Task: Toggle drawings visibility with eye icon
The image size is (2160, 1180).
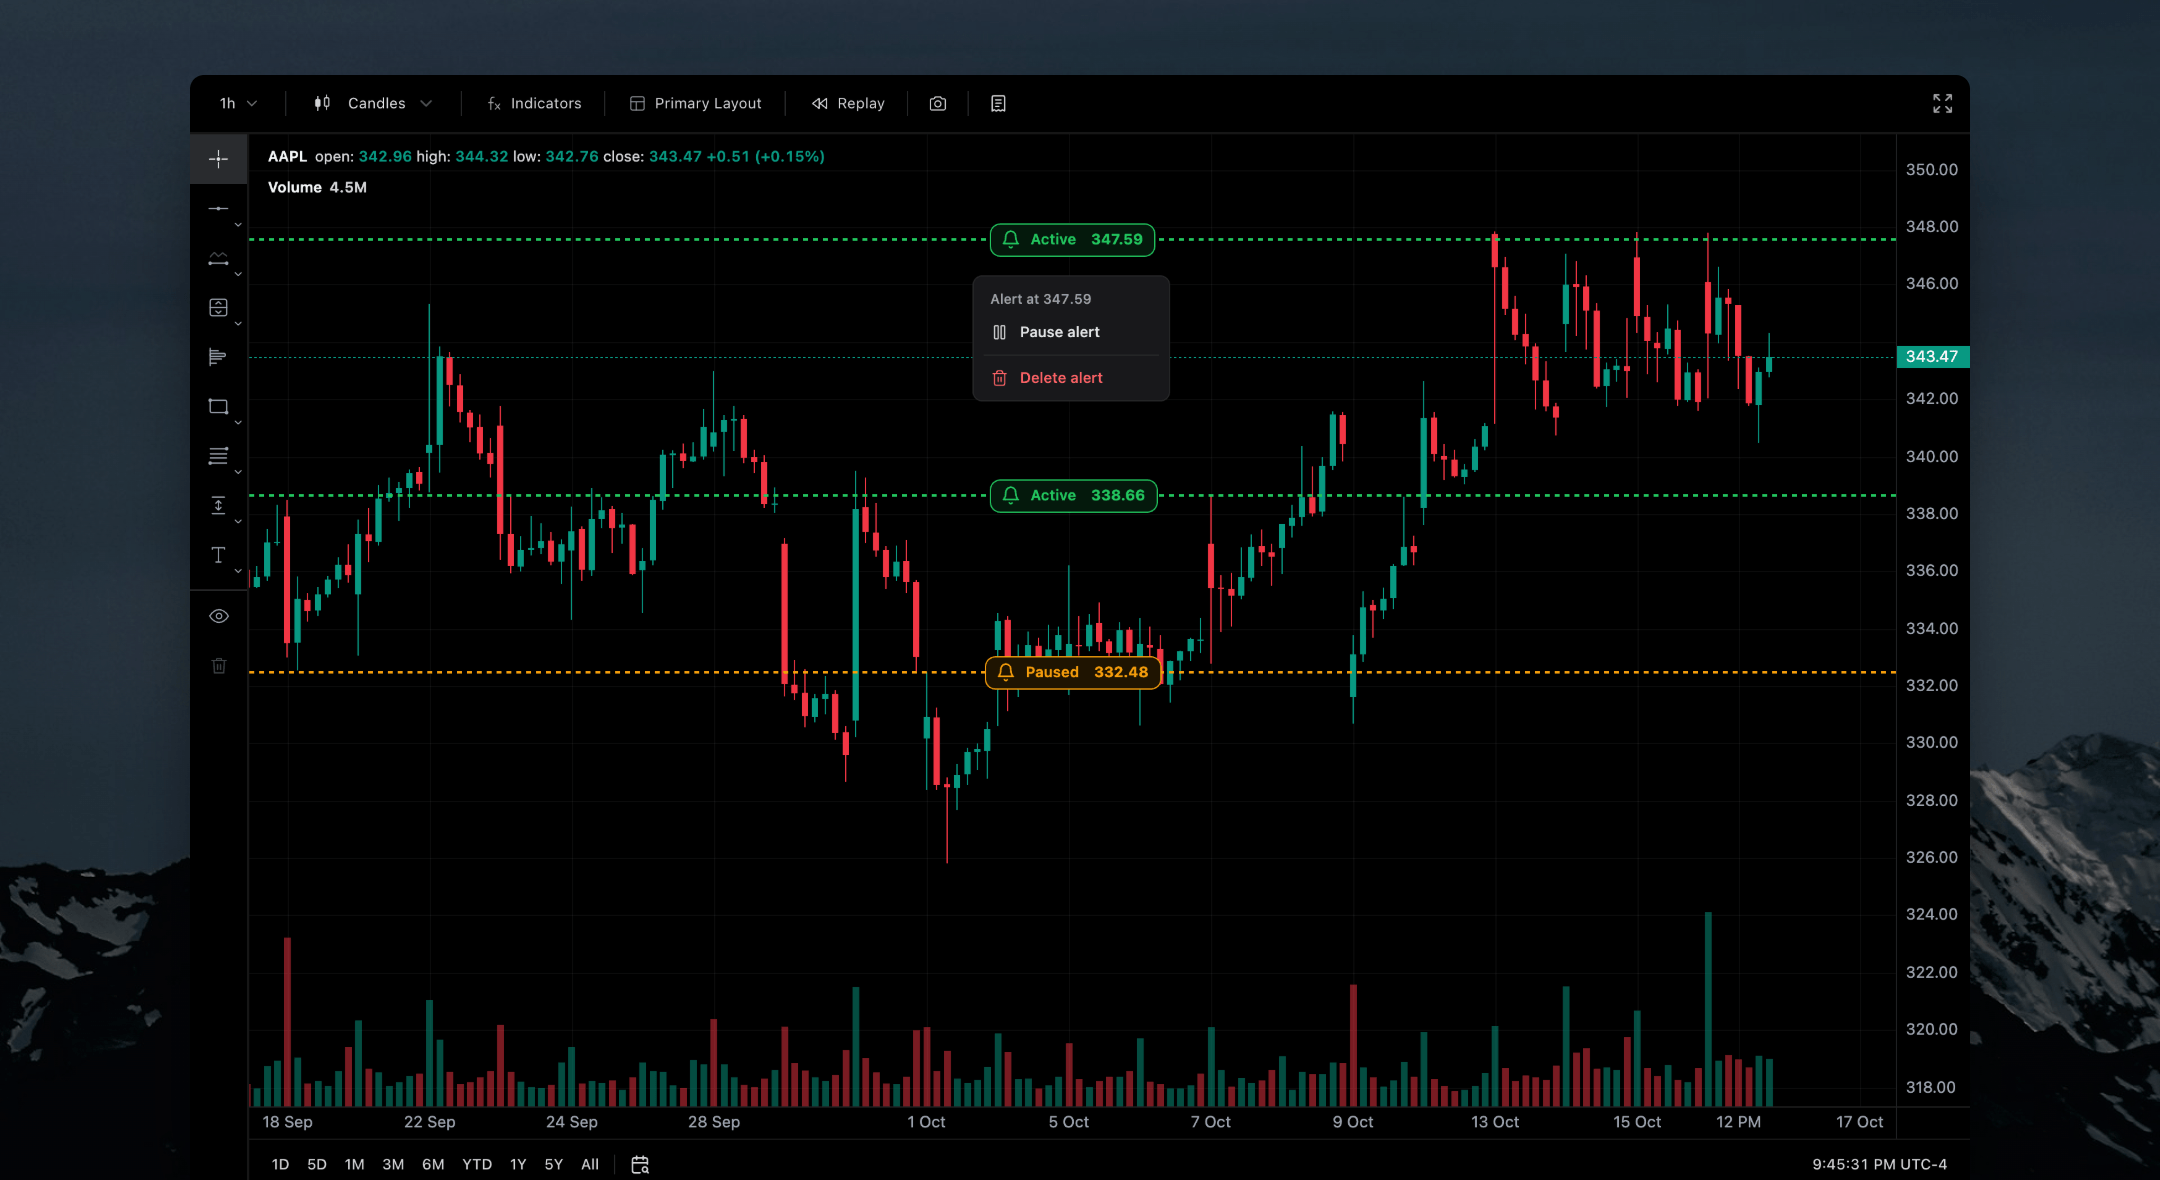Action: pyautogui.click(x=219, y=616)
